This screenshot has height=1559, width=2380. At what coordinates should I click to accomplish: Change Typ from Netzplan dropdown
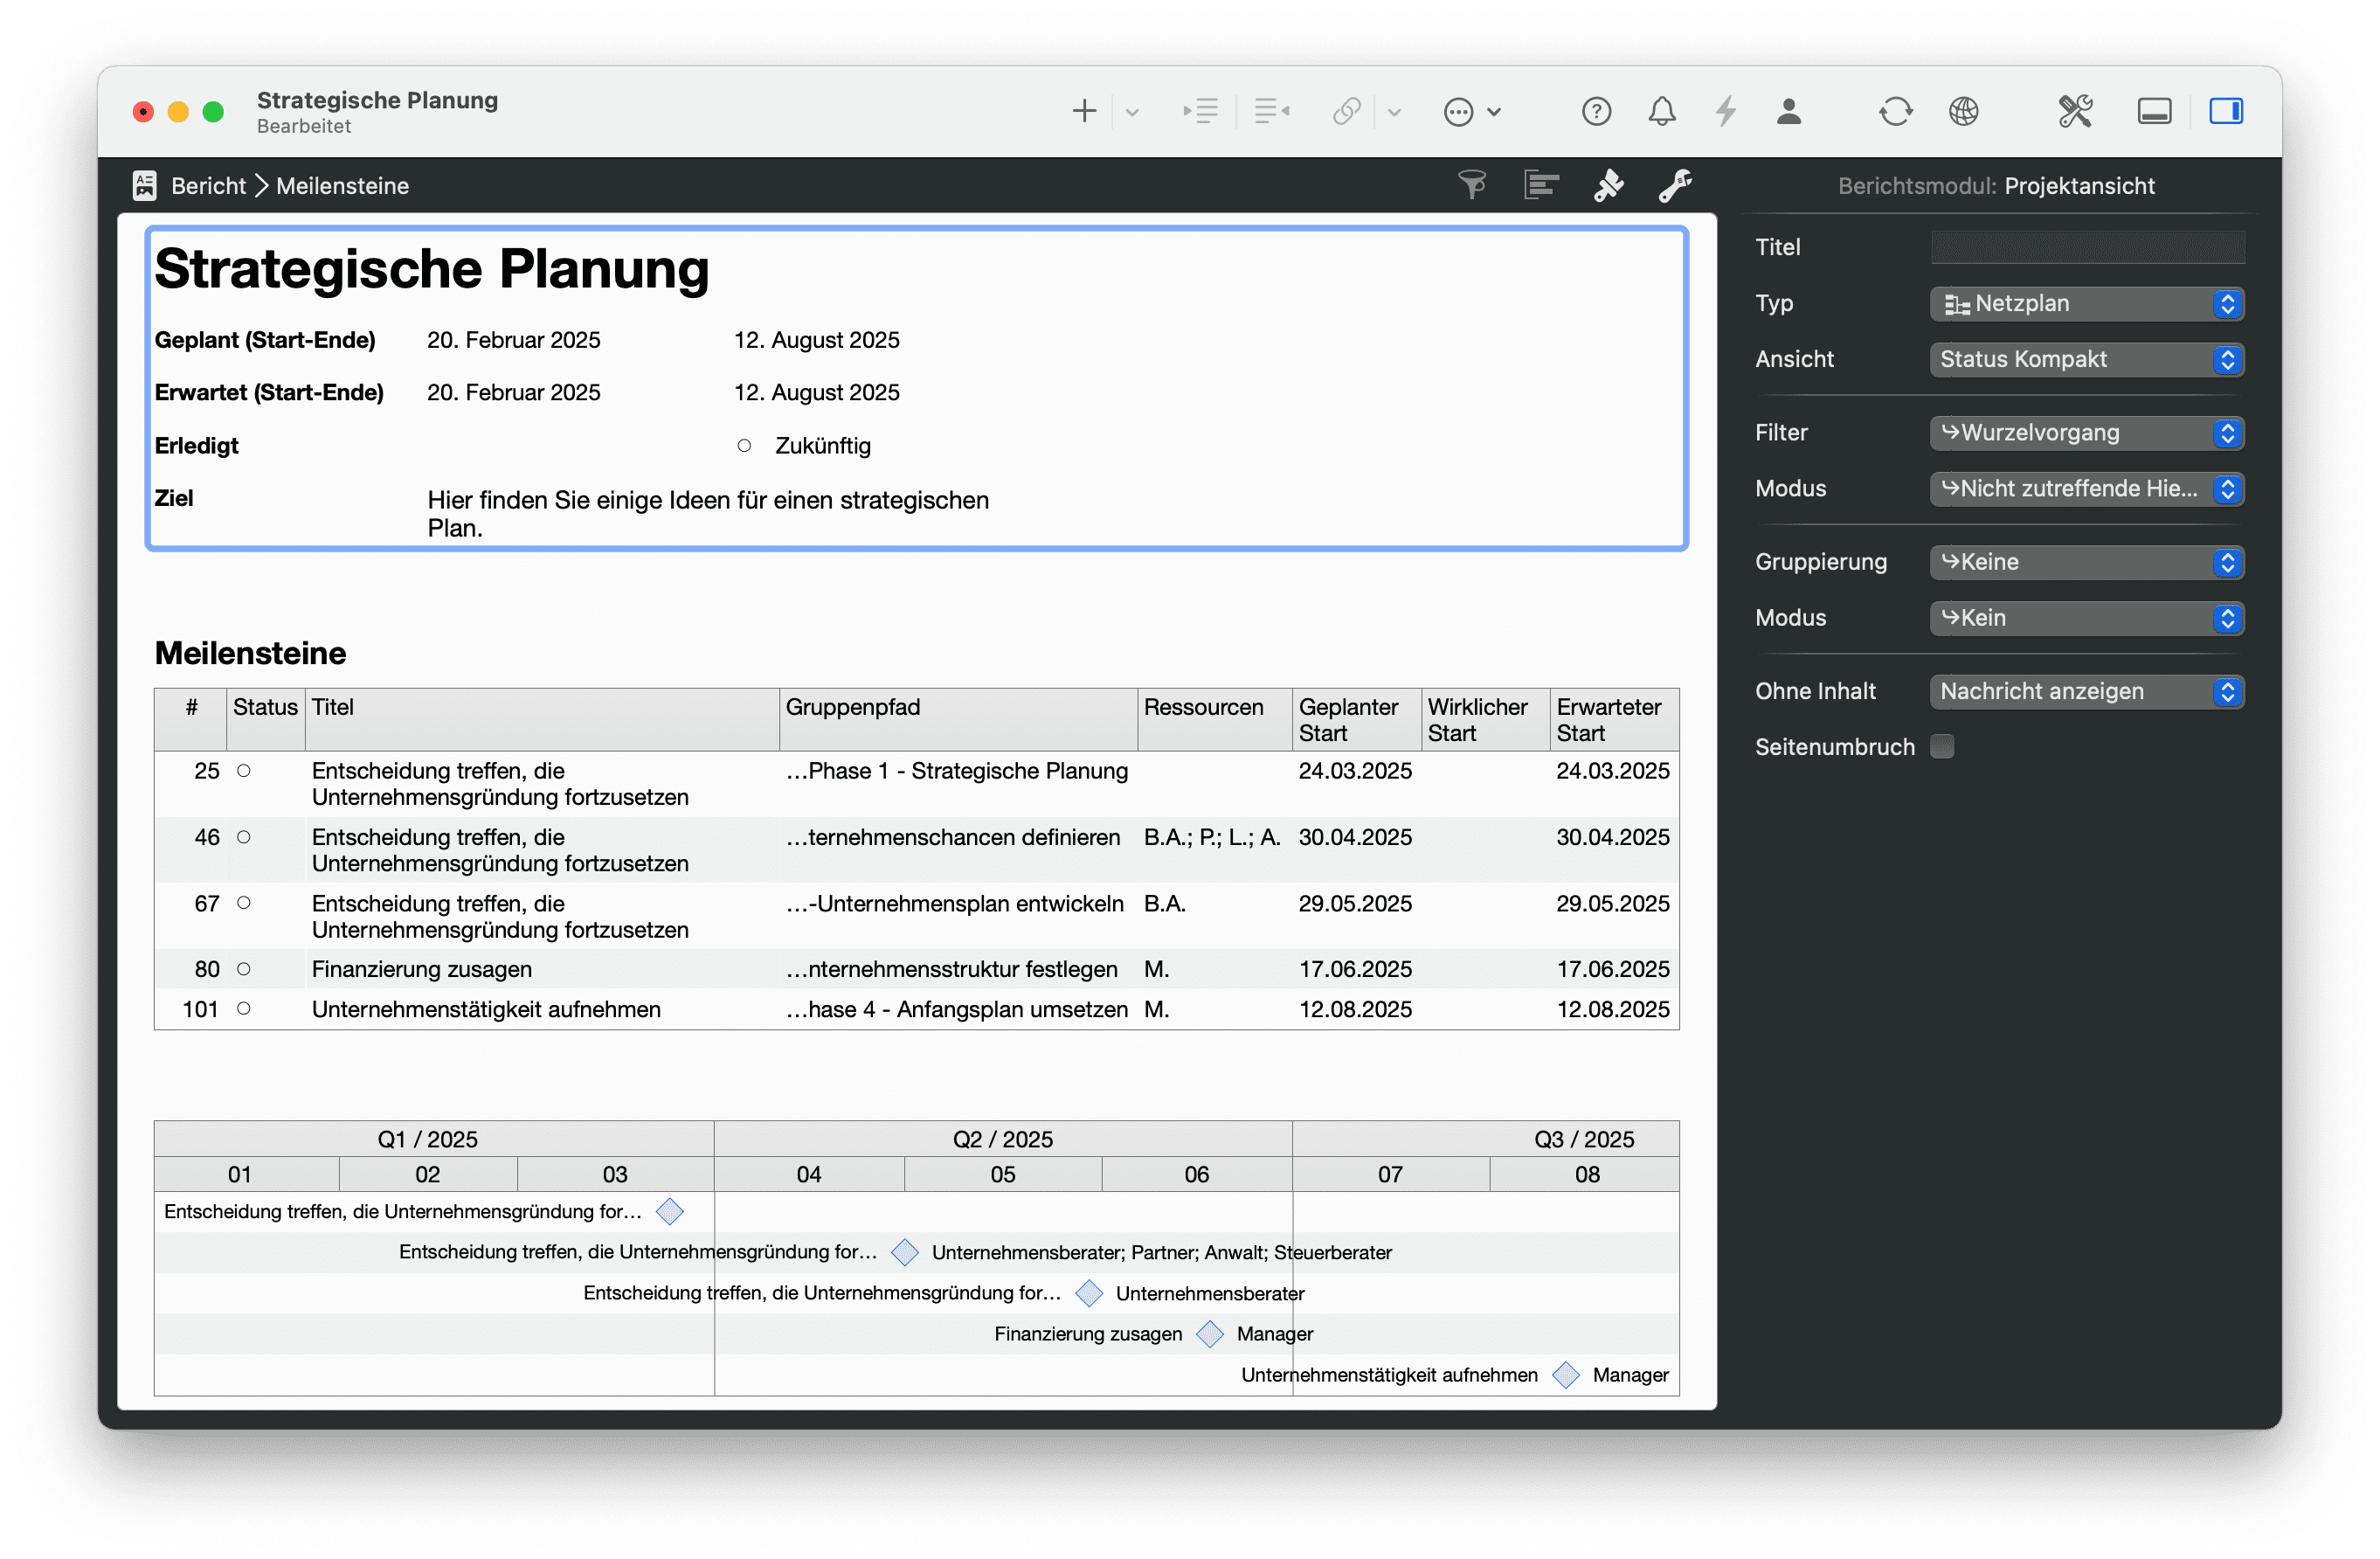tap(2086, 303)
